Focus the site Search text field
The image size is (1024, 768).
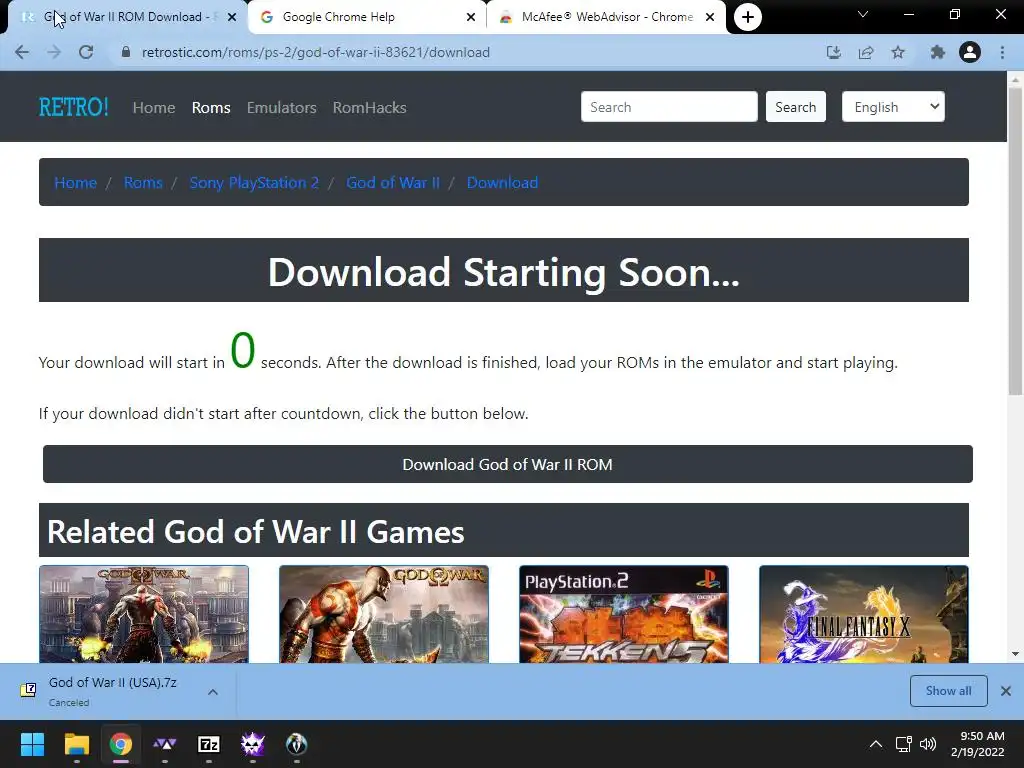pos(669,106)
